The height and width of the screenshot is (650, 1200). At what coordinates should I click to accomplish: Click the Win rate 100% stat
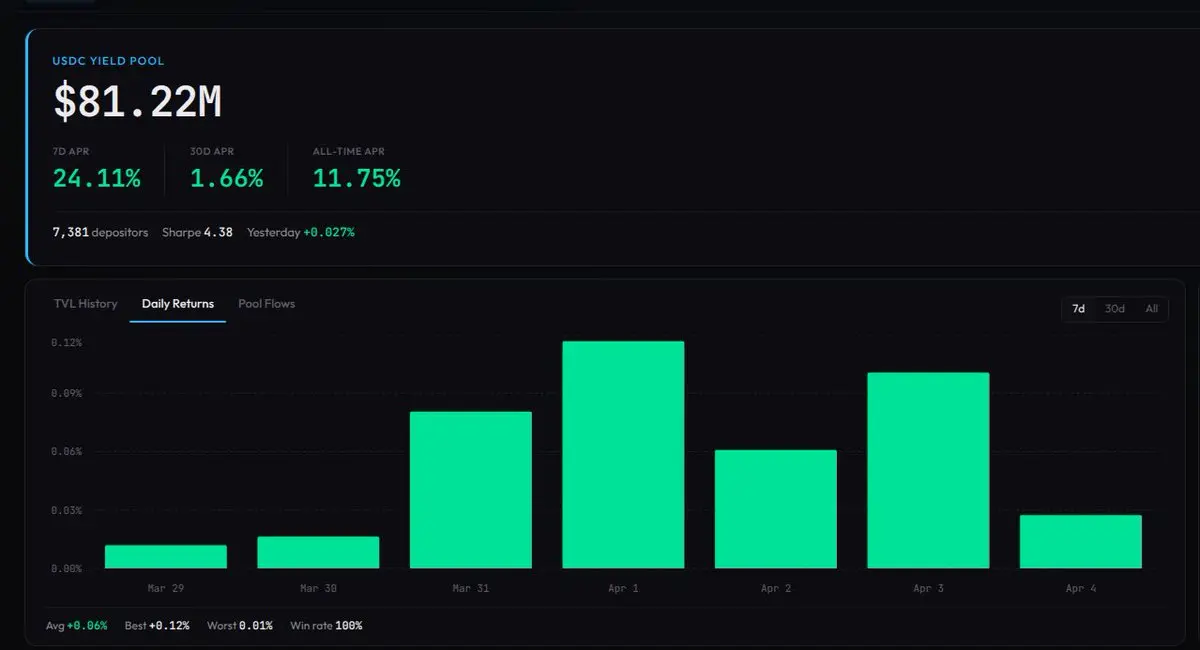click(x=326, y=626)
